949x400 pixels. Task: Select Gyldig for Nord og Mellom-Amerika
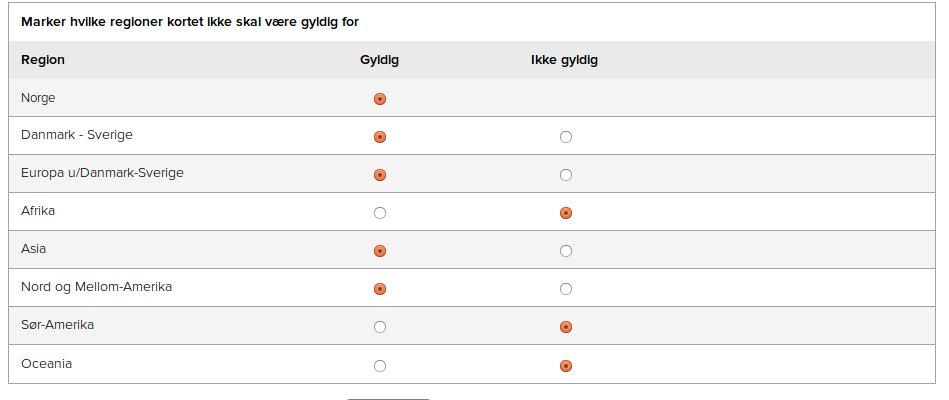pos(379,289)
